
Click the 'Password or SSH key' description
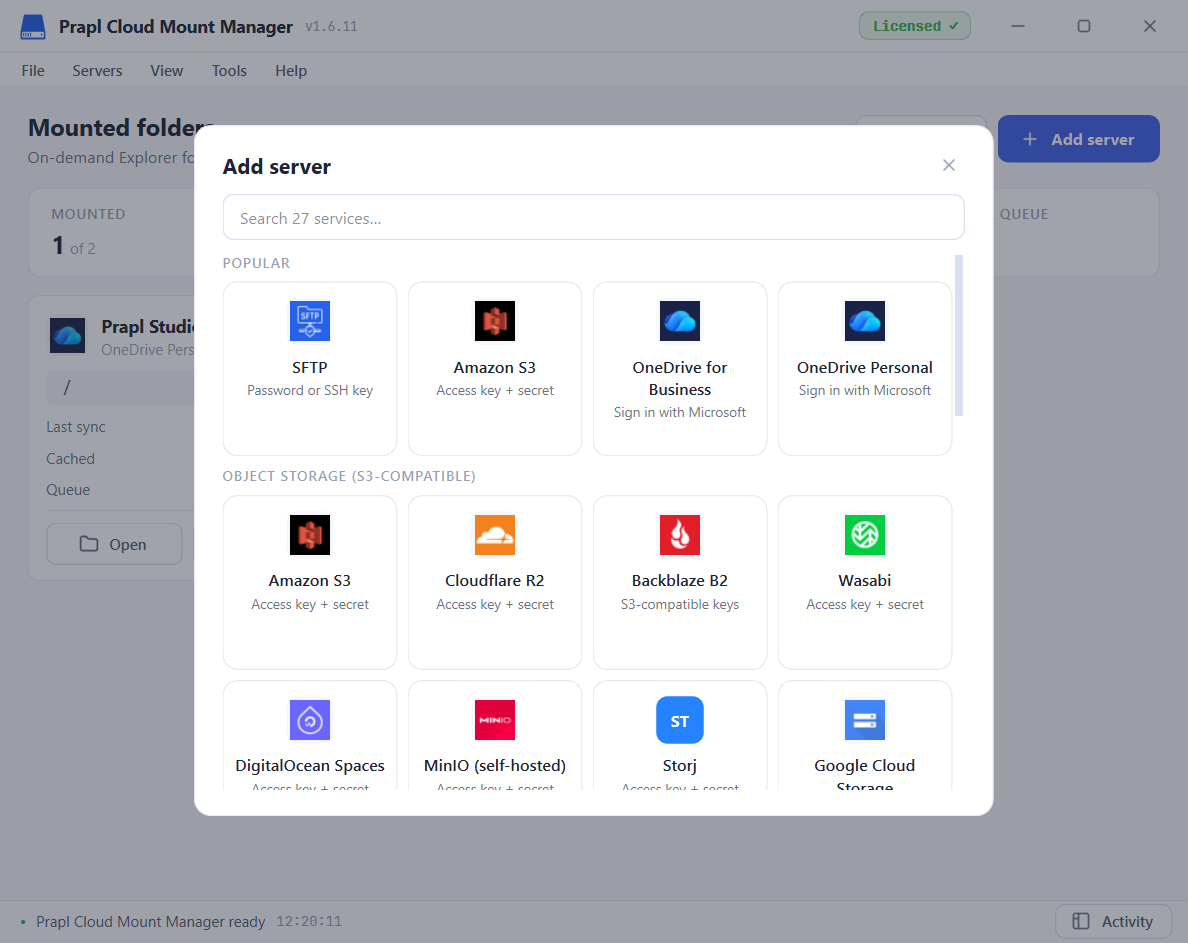tap(310, 390)
